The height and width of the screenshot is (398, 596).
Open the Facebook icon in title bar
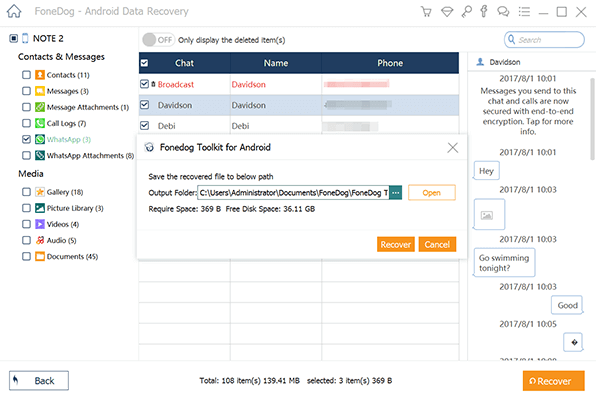(x=484, y=11)
